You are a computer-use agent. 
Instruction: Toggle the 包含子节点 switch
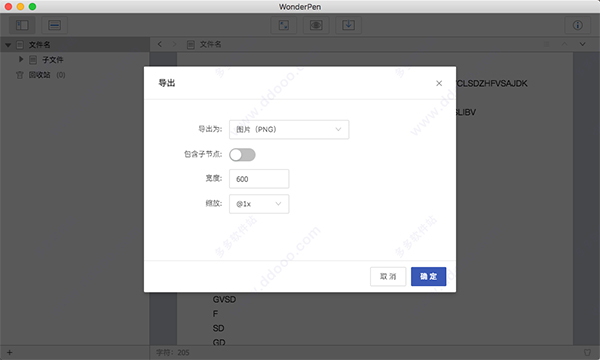coord(242,155)
